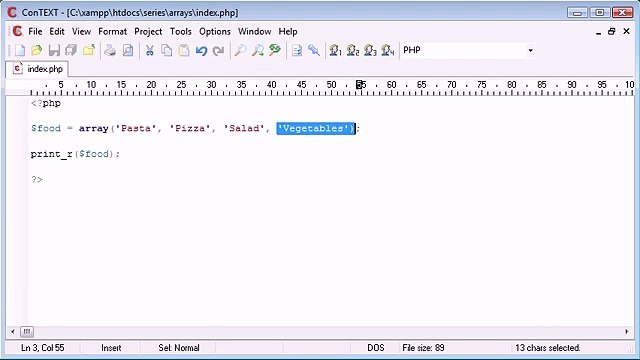The image size is (640, 360).
Task: Open the Help menu
Action: [x=288, y=31]
